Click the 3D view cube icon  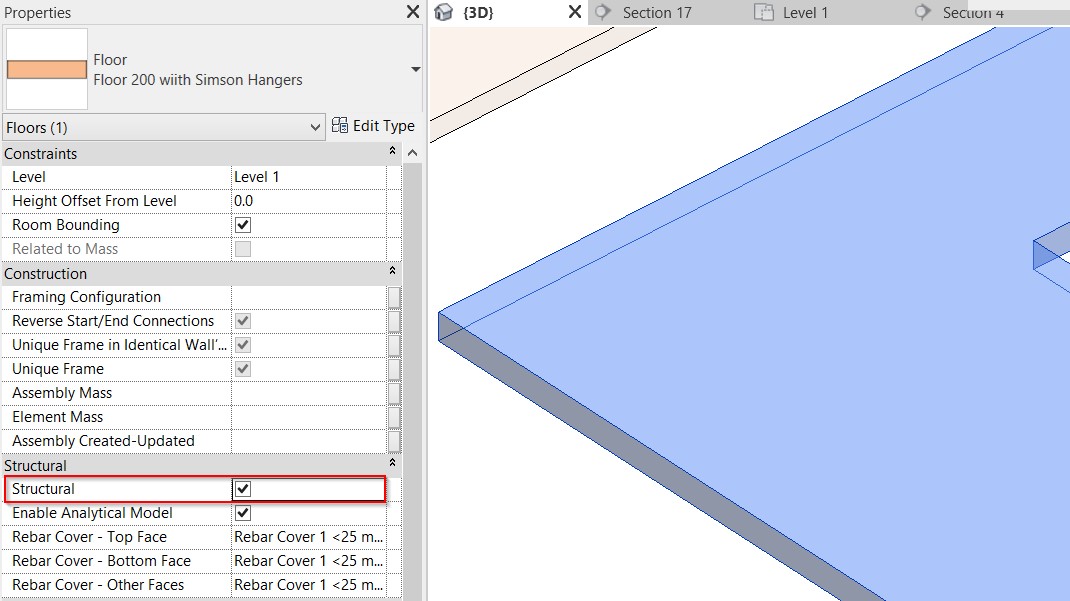[x=444, y=13]
